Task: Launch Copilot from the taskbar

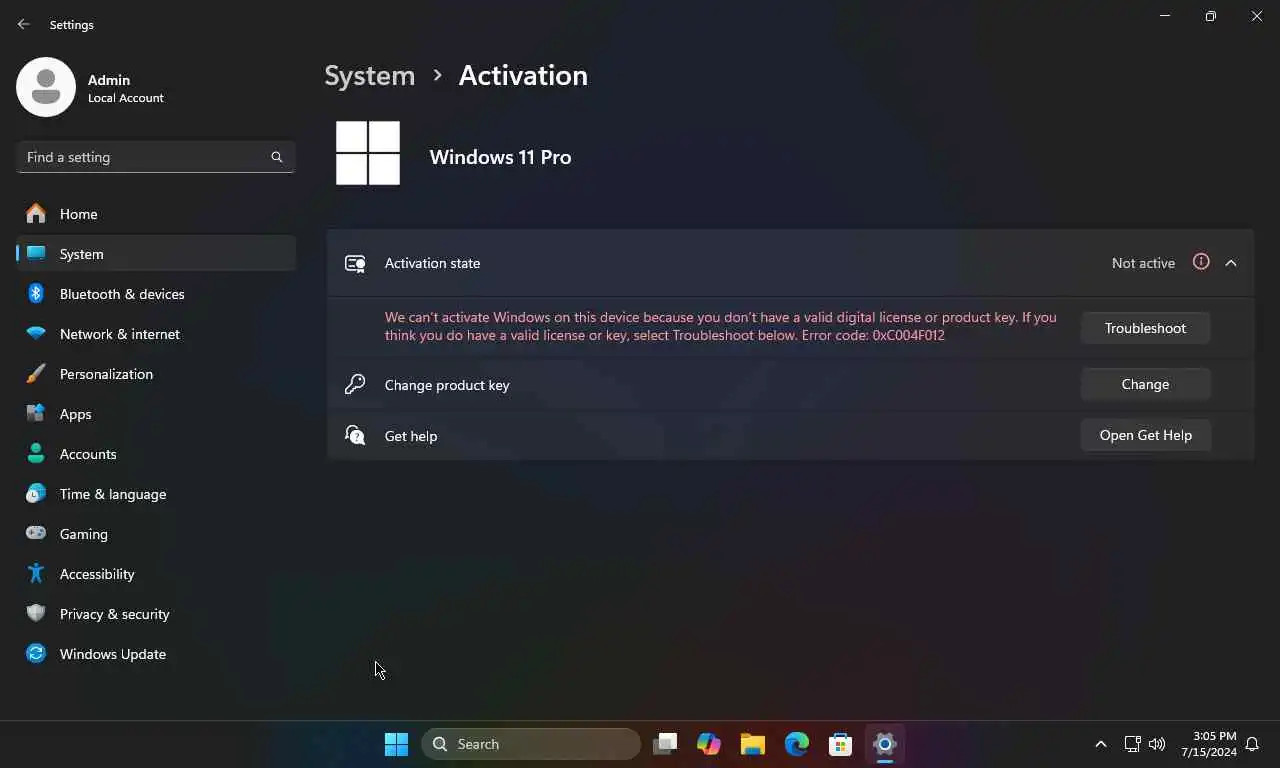Action: [x=709, y=744]
